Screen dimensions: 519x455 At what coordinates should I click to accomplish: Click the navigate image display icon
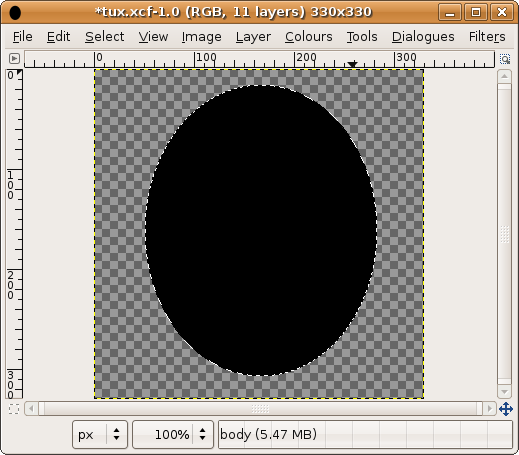click(506, 409)
